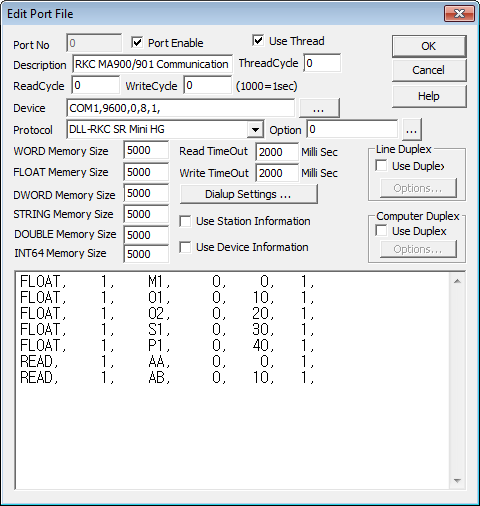Viewport: 480px width, 506px height.
Task: Select the FLOAT P1 line
Action: tap(167, 345)
